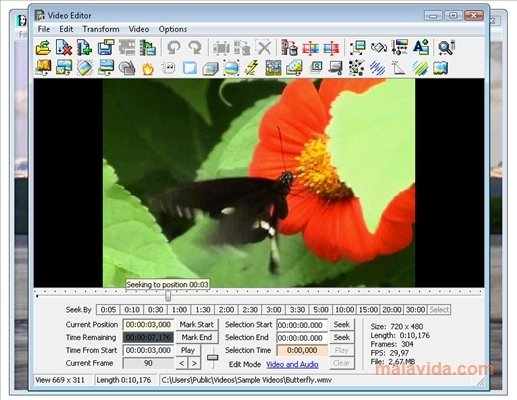
Task: Click the vertical speed slider handle
Action: point(213,357)
